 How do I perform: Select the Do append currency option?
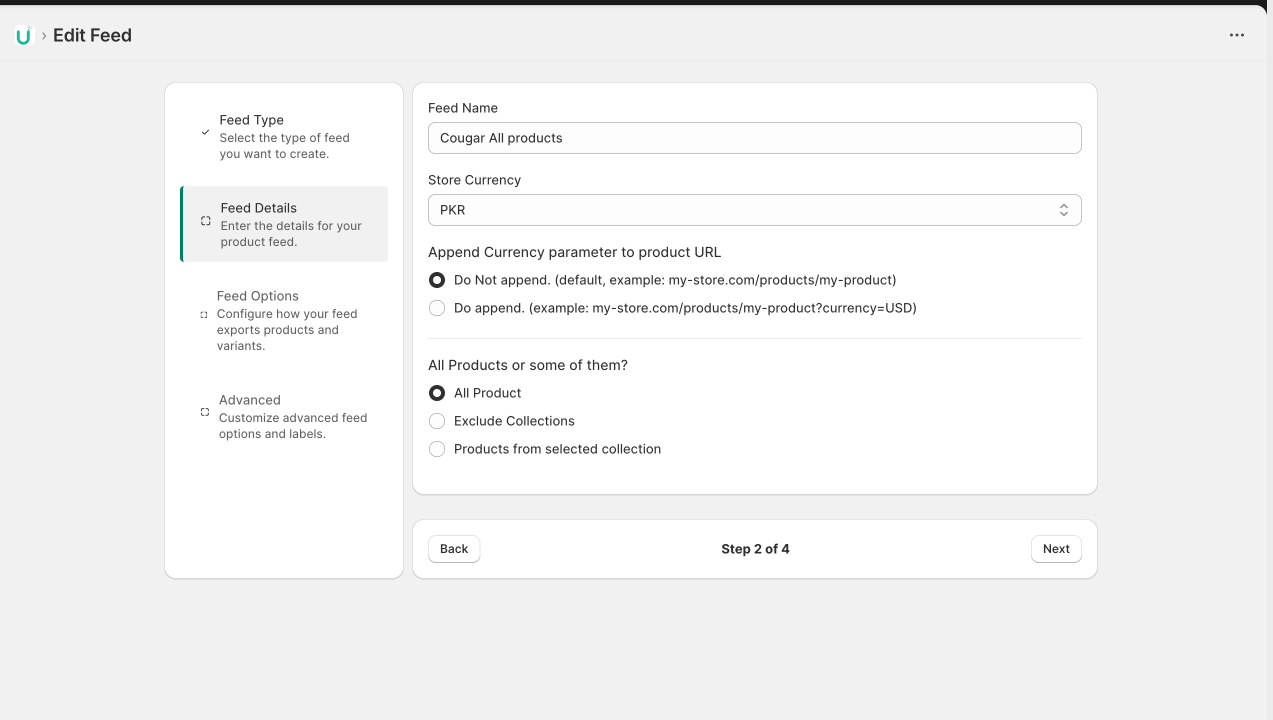point(437,308)
